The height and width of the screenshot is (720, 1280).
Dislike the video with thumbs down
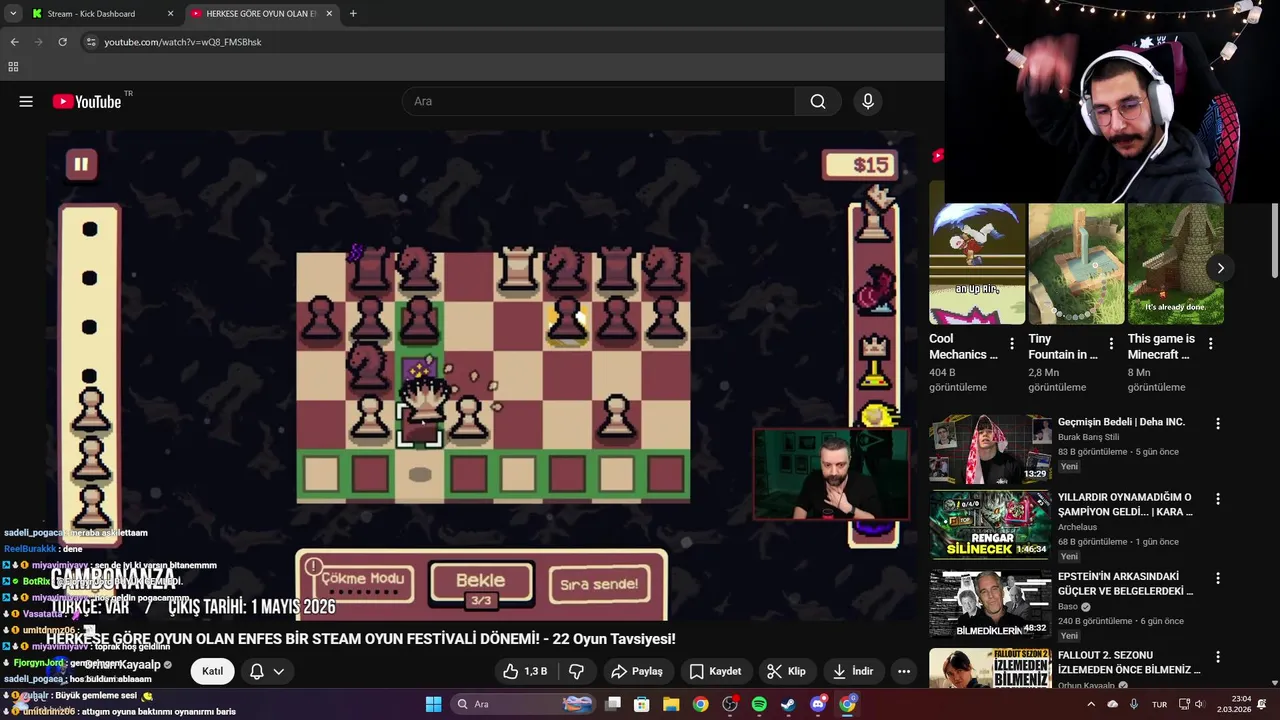(576, 671)
